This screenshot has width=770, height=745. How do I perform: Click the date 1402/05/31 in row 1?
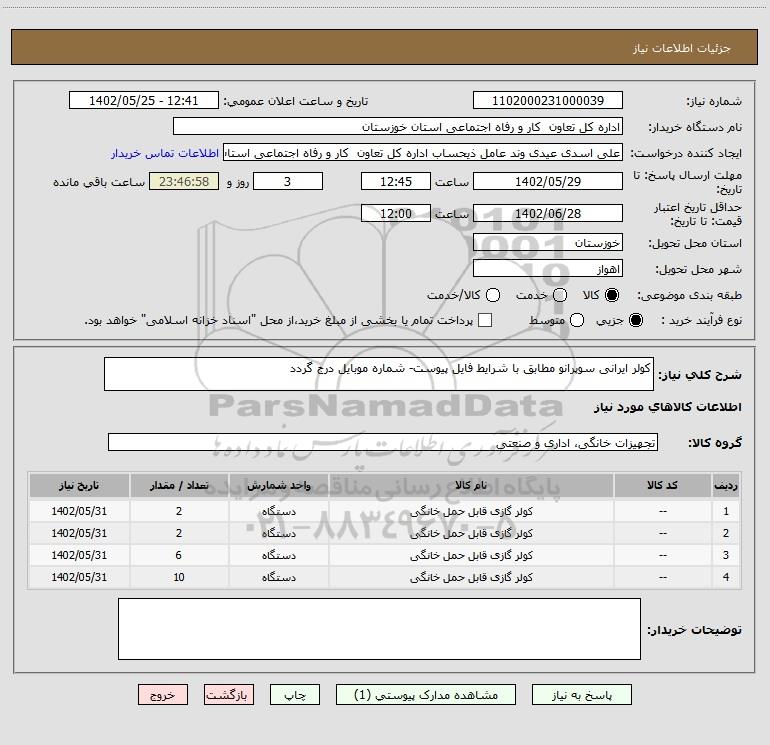click(79, 511)
